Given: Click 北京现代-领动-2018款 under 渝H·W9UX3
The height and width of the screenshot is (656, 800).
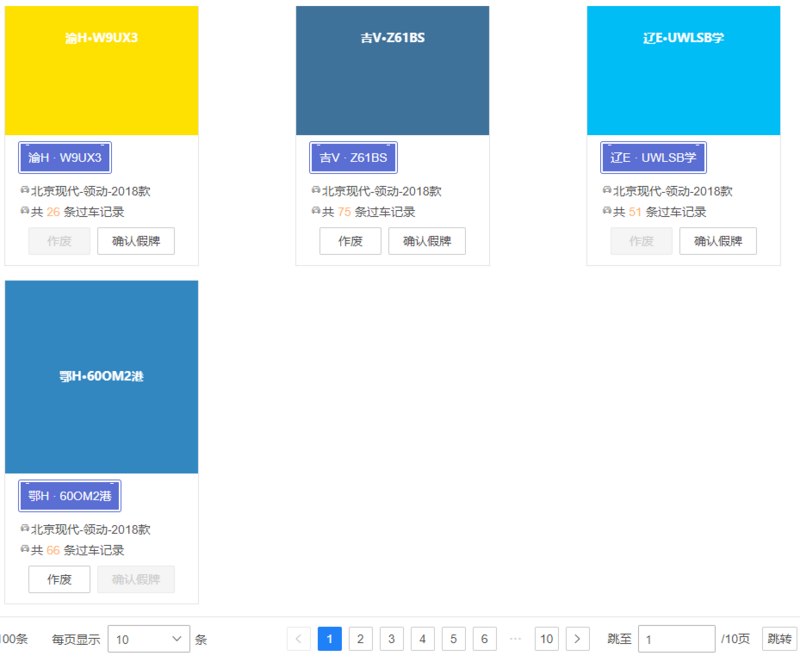Looking at the screenshot, I should (91, 191).
